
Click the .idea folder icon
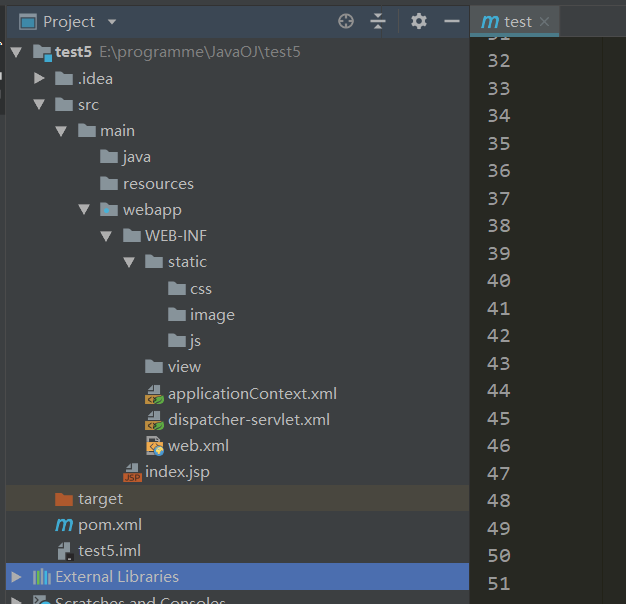64,78
